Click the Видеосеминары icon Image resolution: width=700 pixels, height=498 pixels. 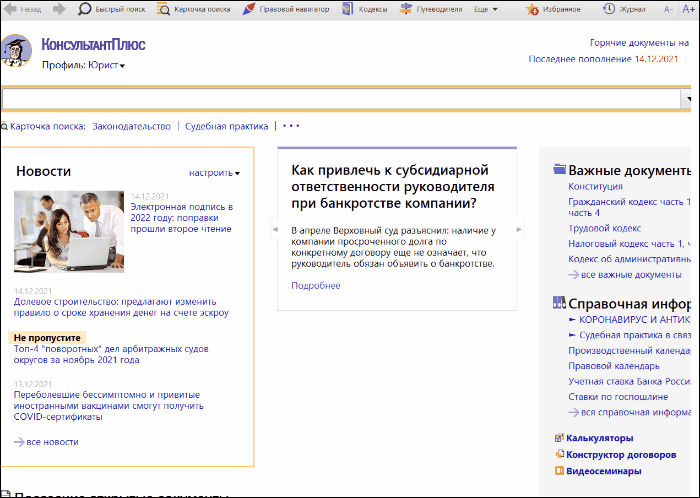[559, 471]
